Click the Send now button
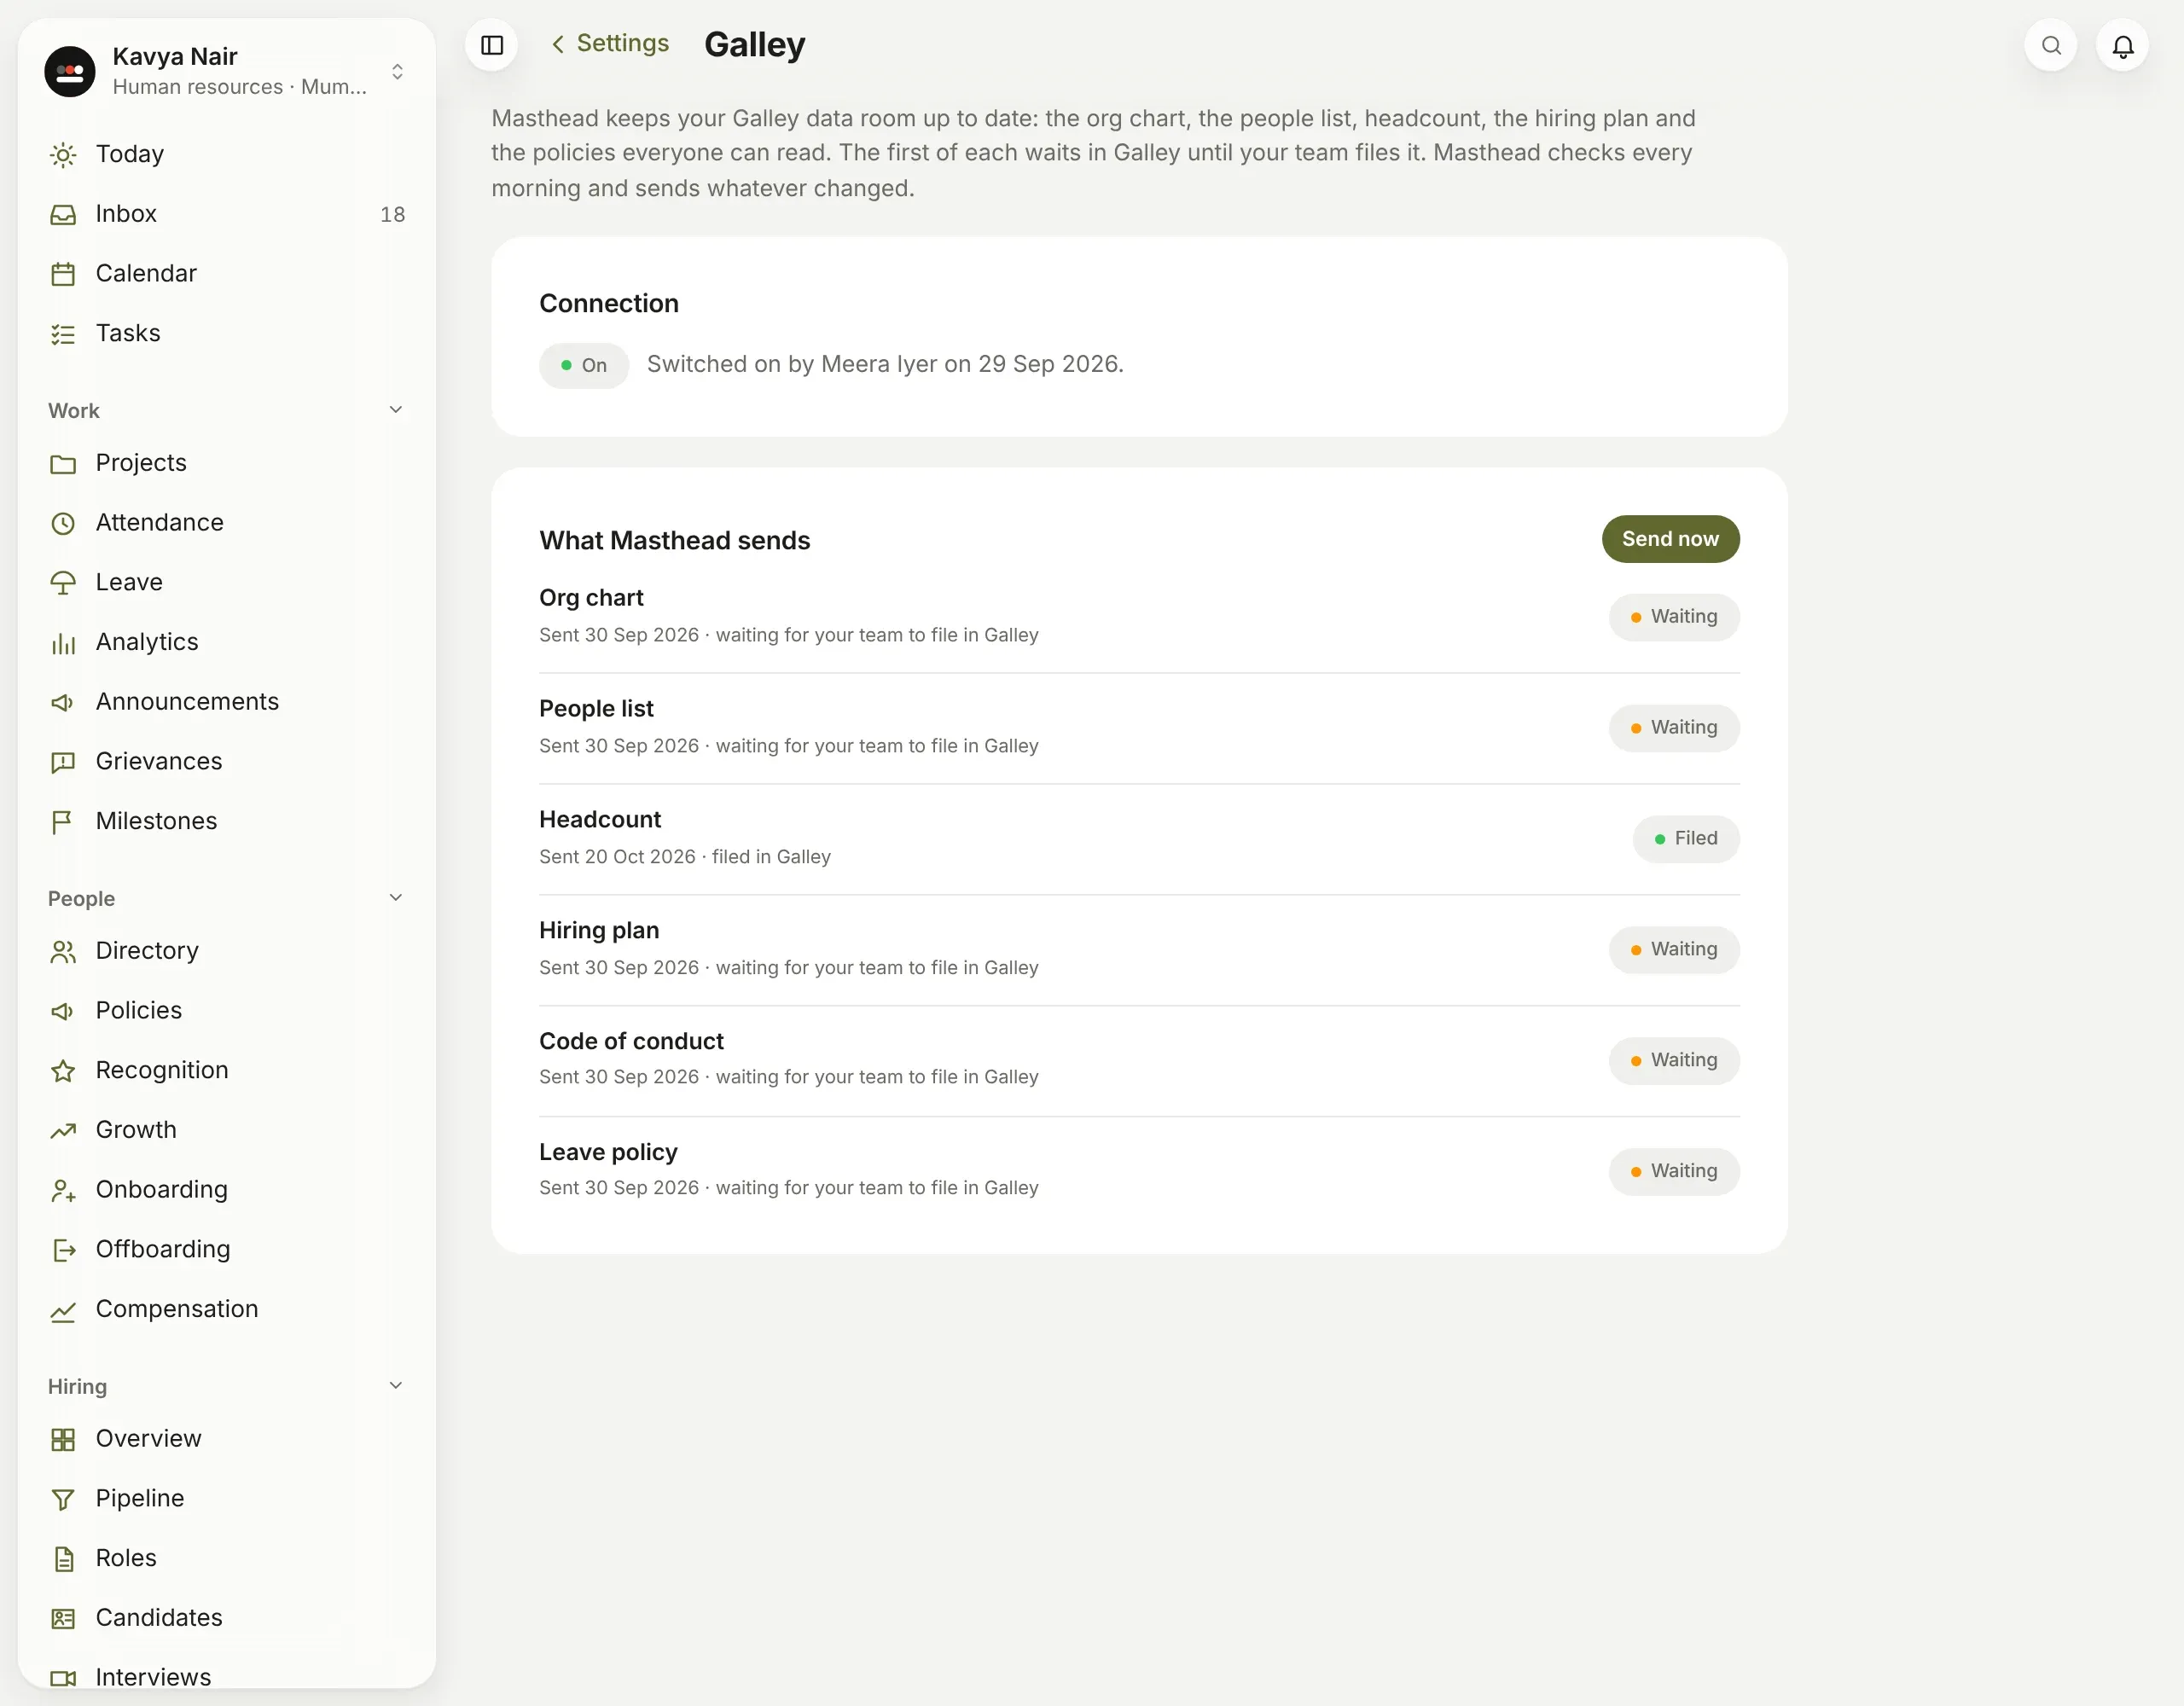The image size is (2184, 1706). (x=1670, y=539)
